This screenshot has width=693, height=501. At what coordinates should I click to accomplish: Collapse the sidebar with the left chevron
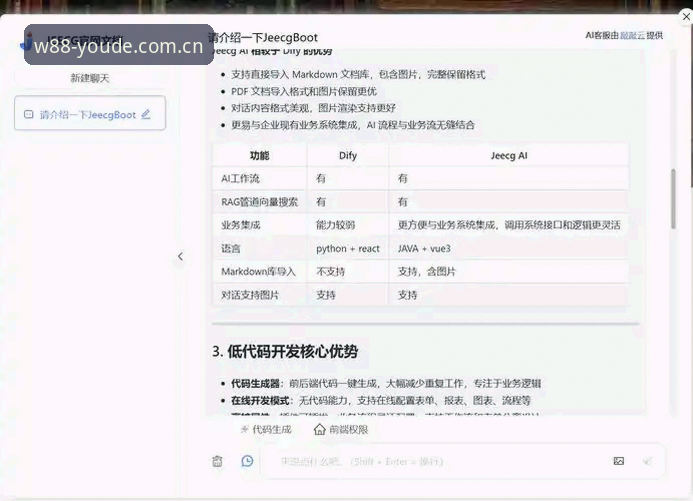(180, 256)
